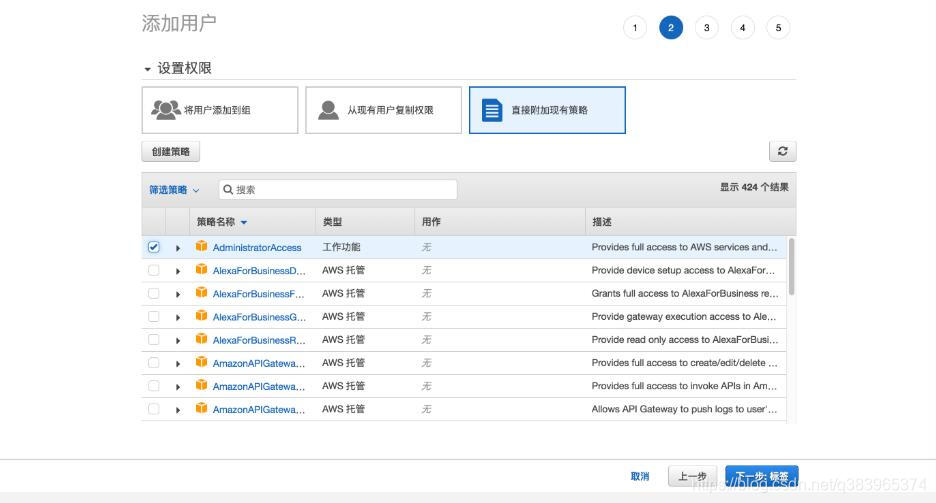Check the 'create/edit/delete' API Gateway policy checkbox
This screenshot has width=936, height=503.
pyautogui.click(x=154, y=363)
